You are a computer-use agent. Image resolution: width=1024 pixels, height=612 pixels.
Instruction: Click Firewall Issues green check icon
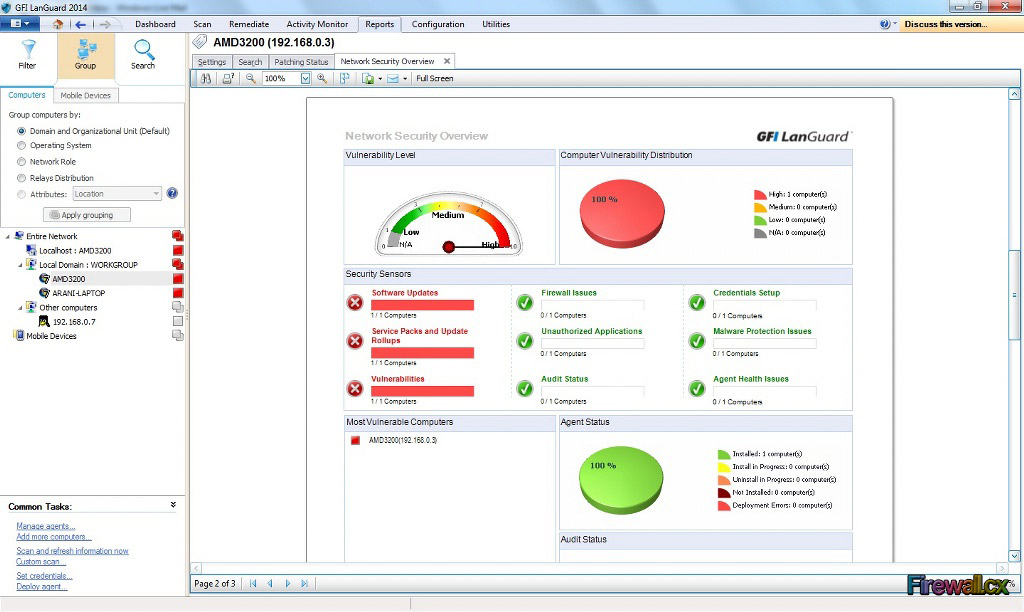(524, 302)
